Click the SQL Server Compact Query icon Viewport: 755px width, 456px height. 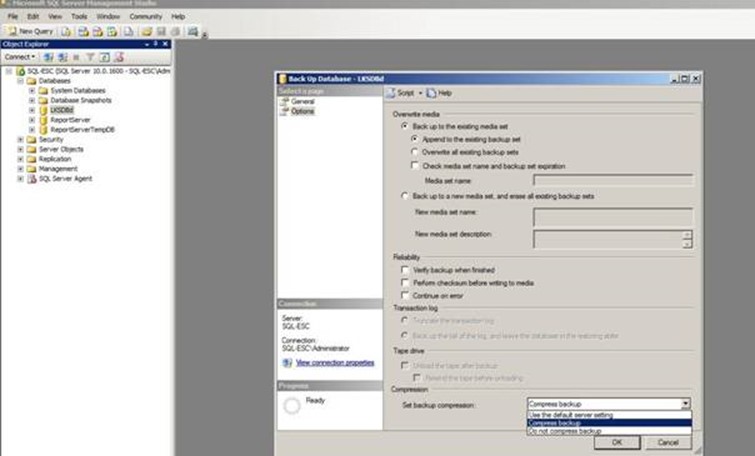(129, 31)
